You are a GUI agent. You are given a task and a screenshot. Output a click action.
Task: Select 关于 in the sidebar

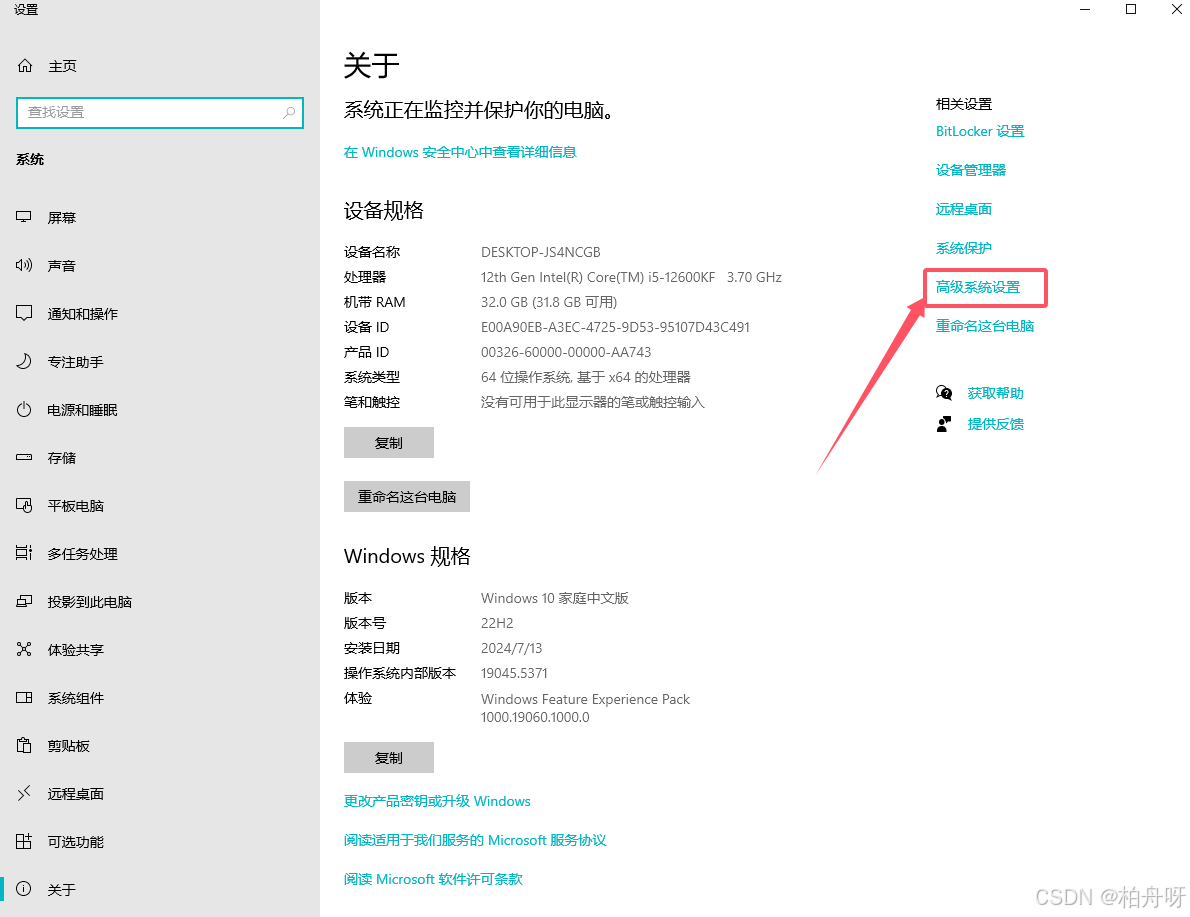pyautogui.click(x=61, y=890)
